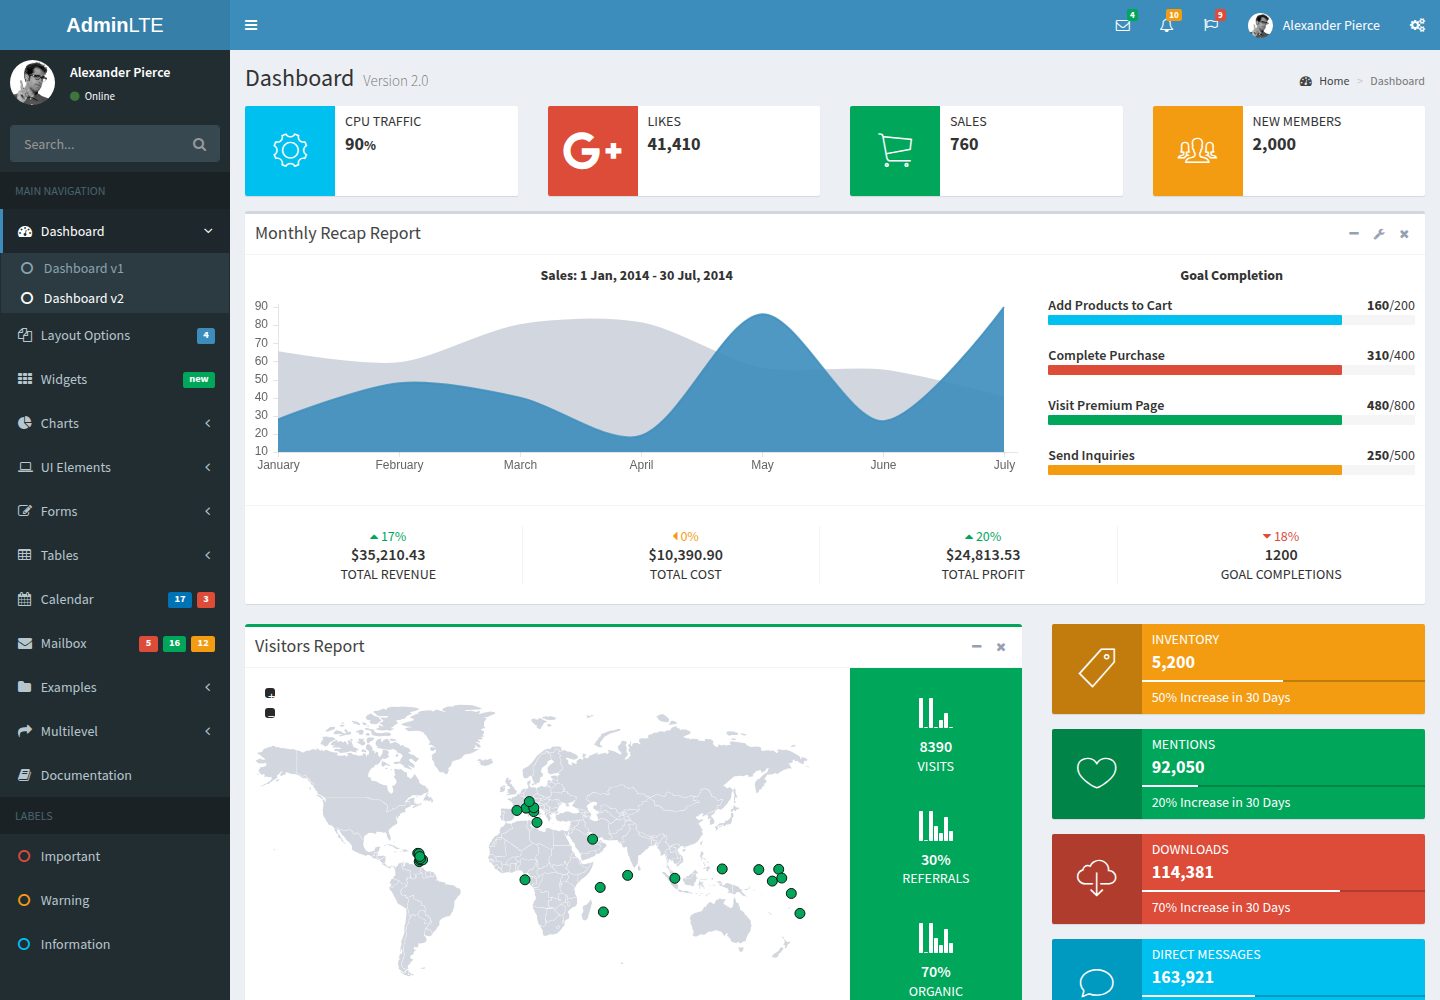Open the control sidebar gears icon

(1417, 25)
